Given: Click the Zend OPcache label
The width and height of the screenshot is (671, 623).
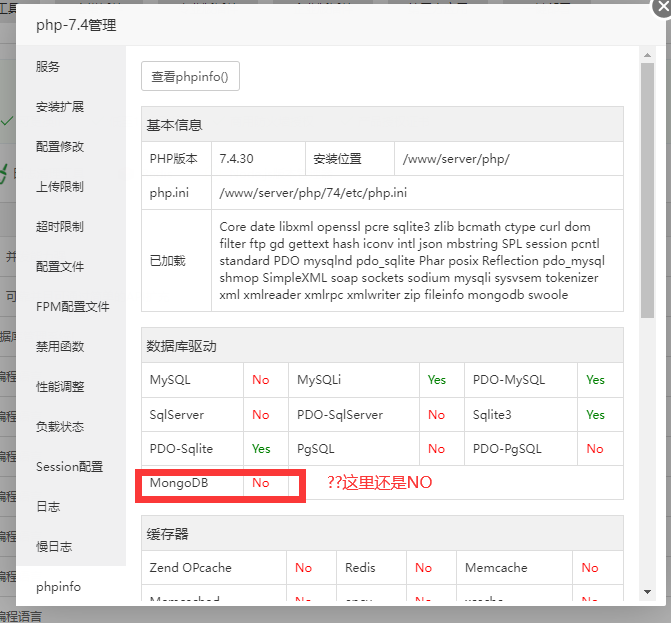Looking at the screenshot, I should (190, 567).
